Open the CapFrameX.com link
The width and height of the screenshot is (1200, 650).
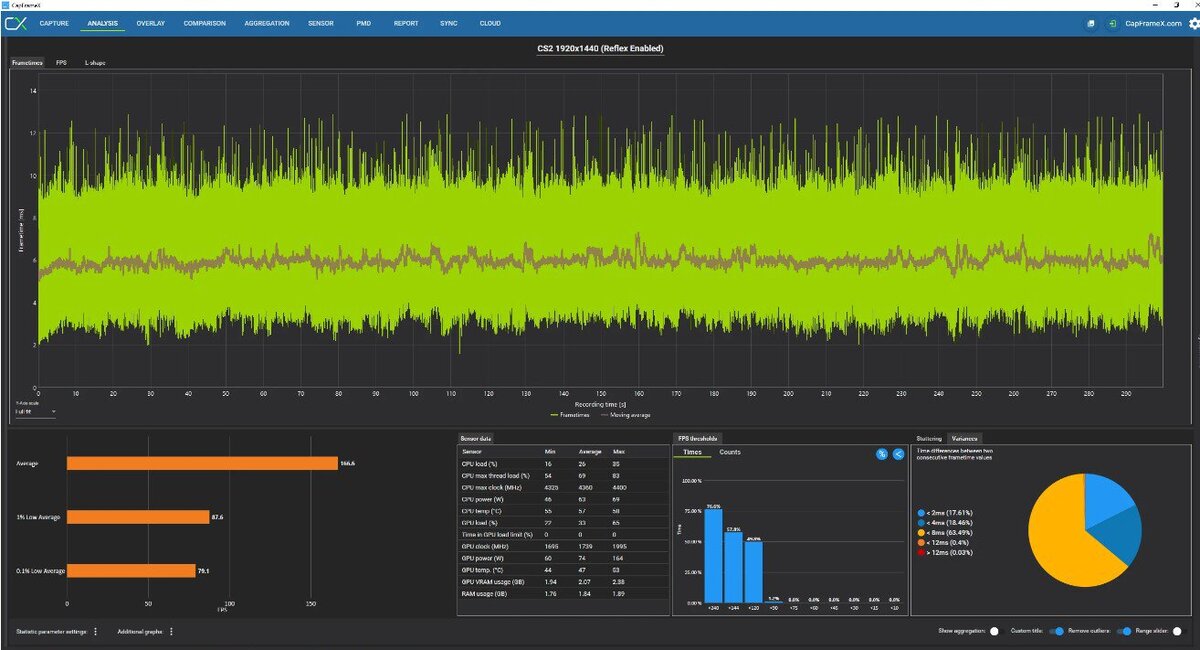(1153, 23)
